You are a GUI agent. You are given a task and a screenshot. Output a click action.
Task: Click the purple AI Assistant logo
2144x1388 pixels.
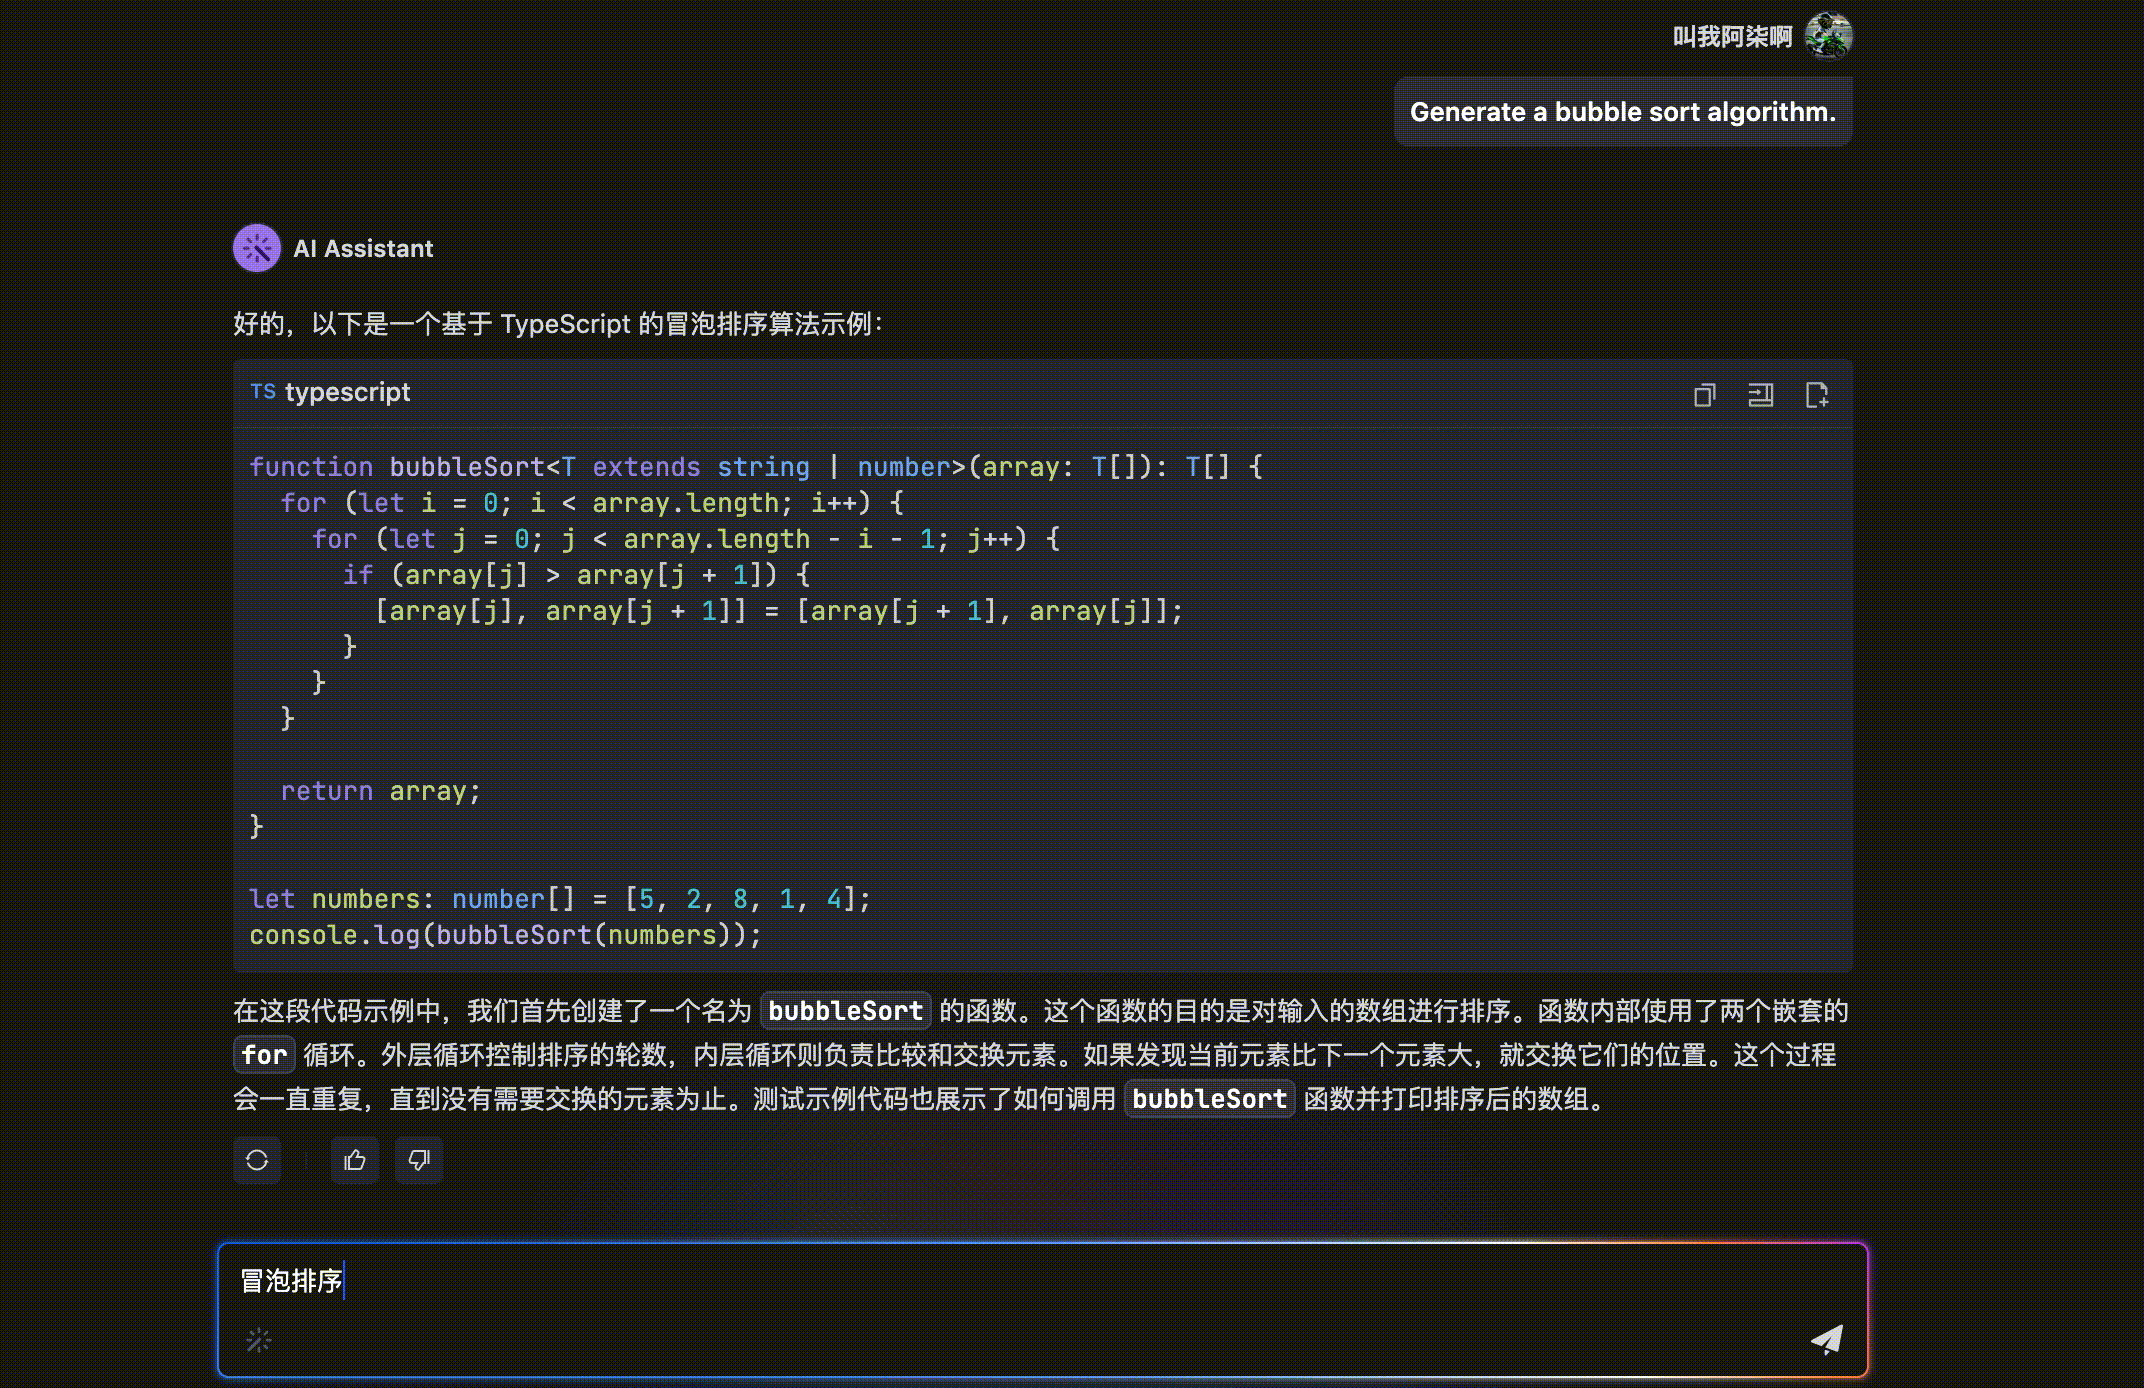(x=257, y=248)
